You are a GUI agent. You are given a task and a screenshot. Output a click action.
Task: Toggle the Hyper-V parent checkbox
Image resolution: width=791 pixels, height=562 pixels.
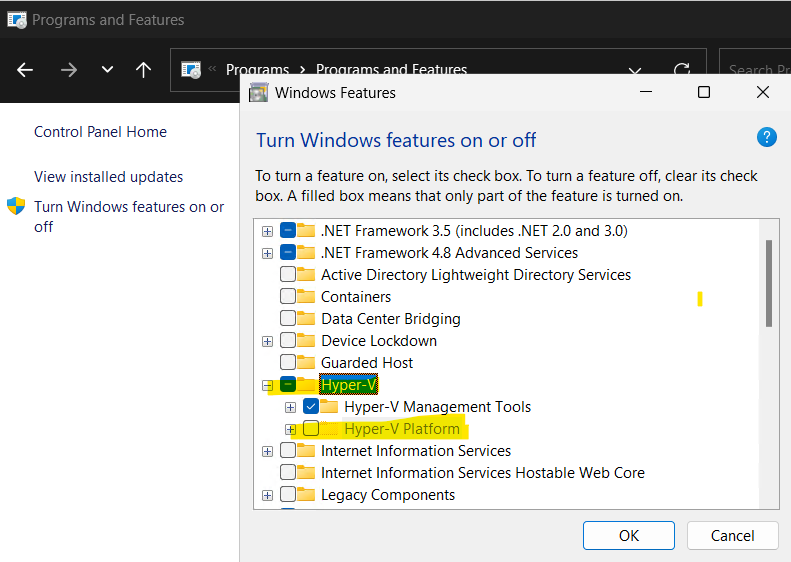click(x=288, y=384)
